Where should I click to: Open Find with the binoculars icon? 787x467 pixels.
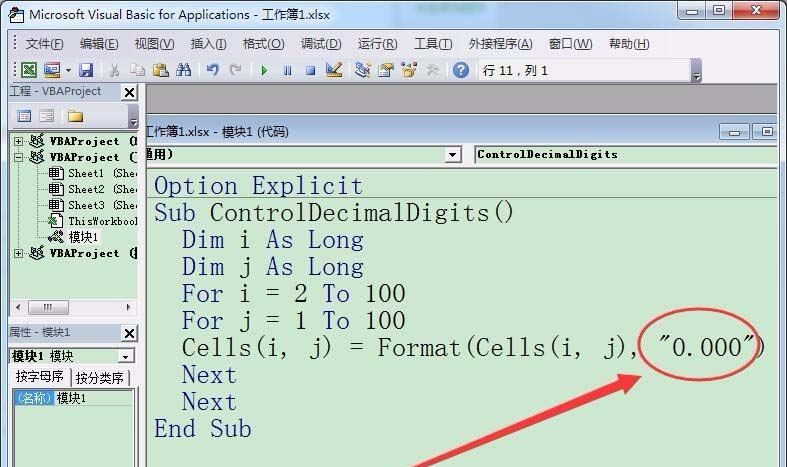click(183, 70)
